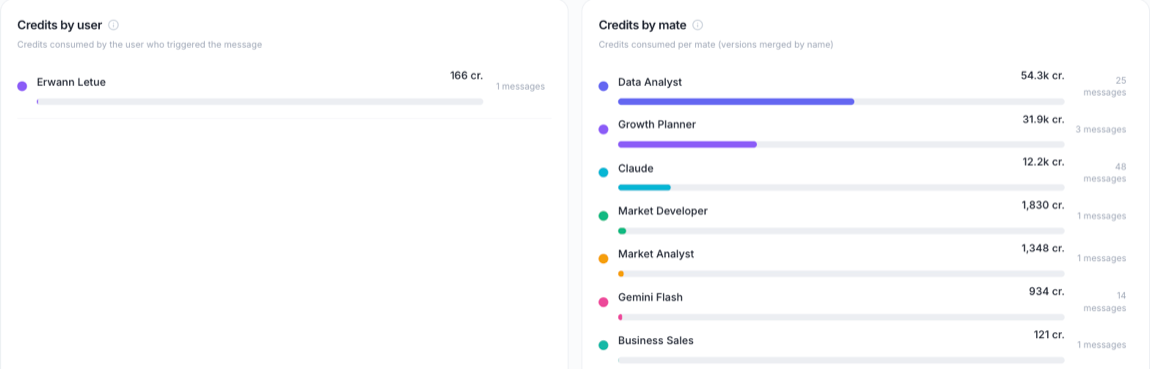Click the purple dot next to Growth Planner
This screenshot has width=1150, height=369.
(x=604, y=129)
